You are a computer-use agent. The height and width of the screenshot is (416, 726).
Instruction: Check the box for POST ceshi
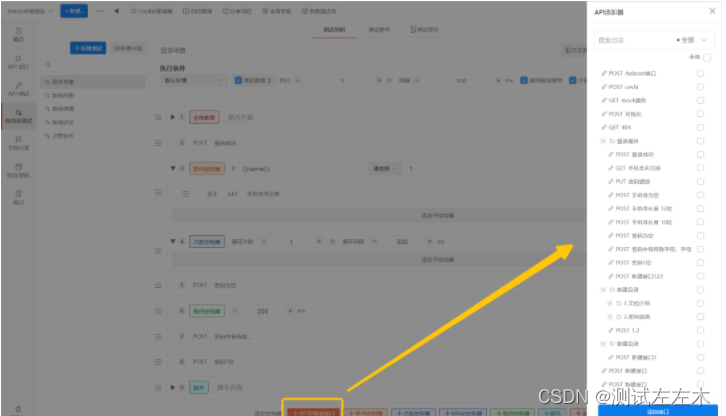point(701,87)
